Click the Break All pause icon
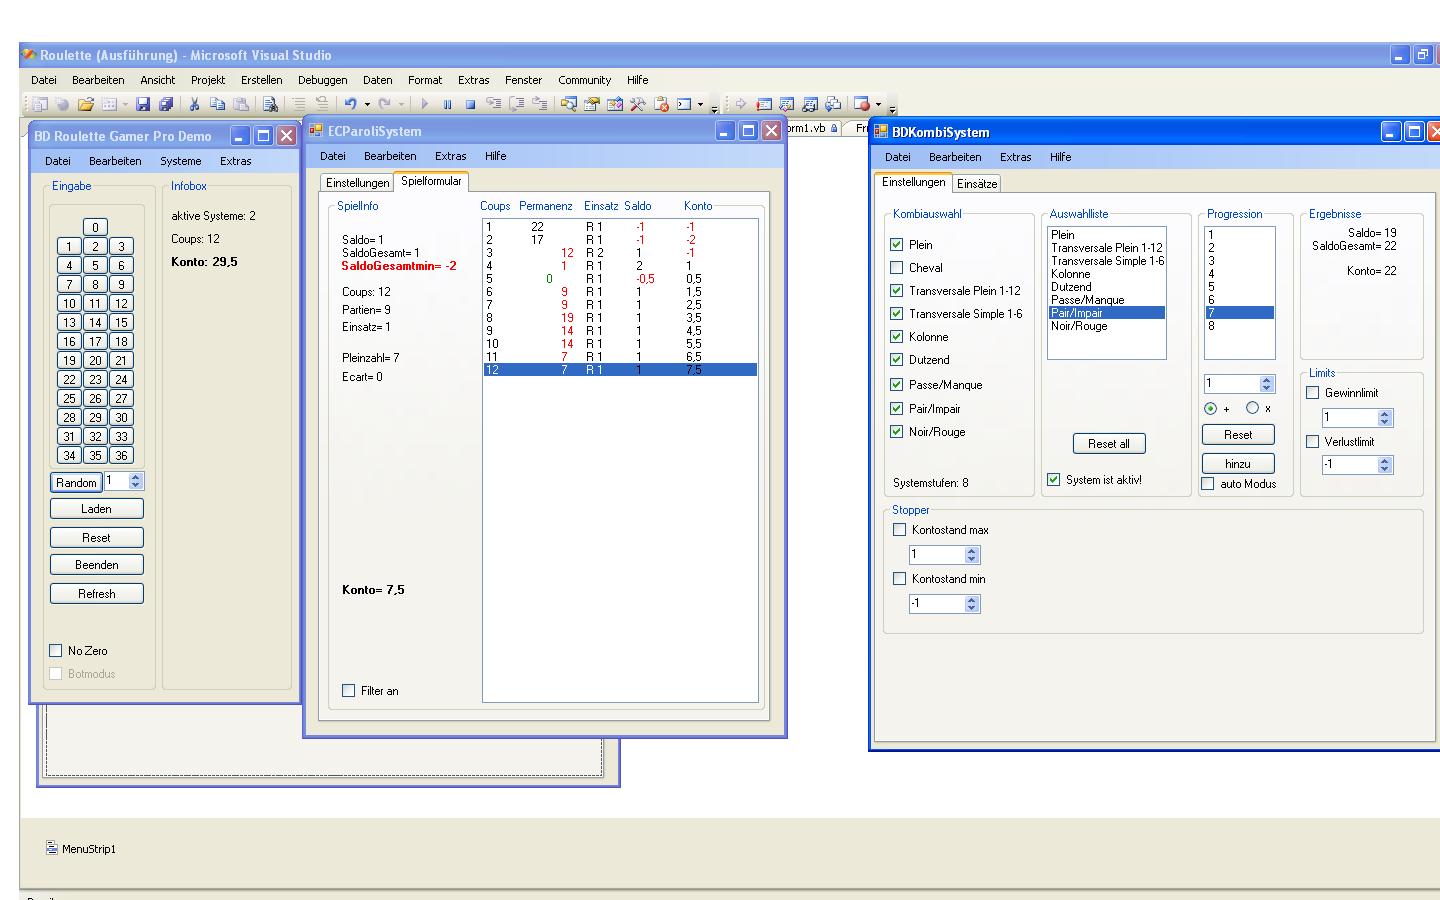The height and width of the screenshot is (900, 1440). tap(448, 104)
